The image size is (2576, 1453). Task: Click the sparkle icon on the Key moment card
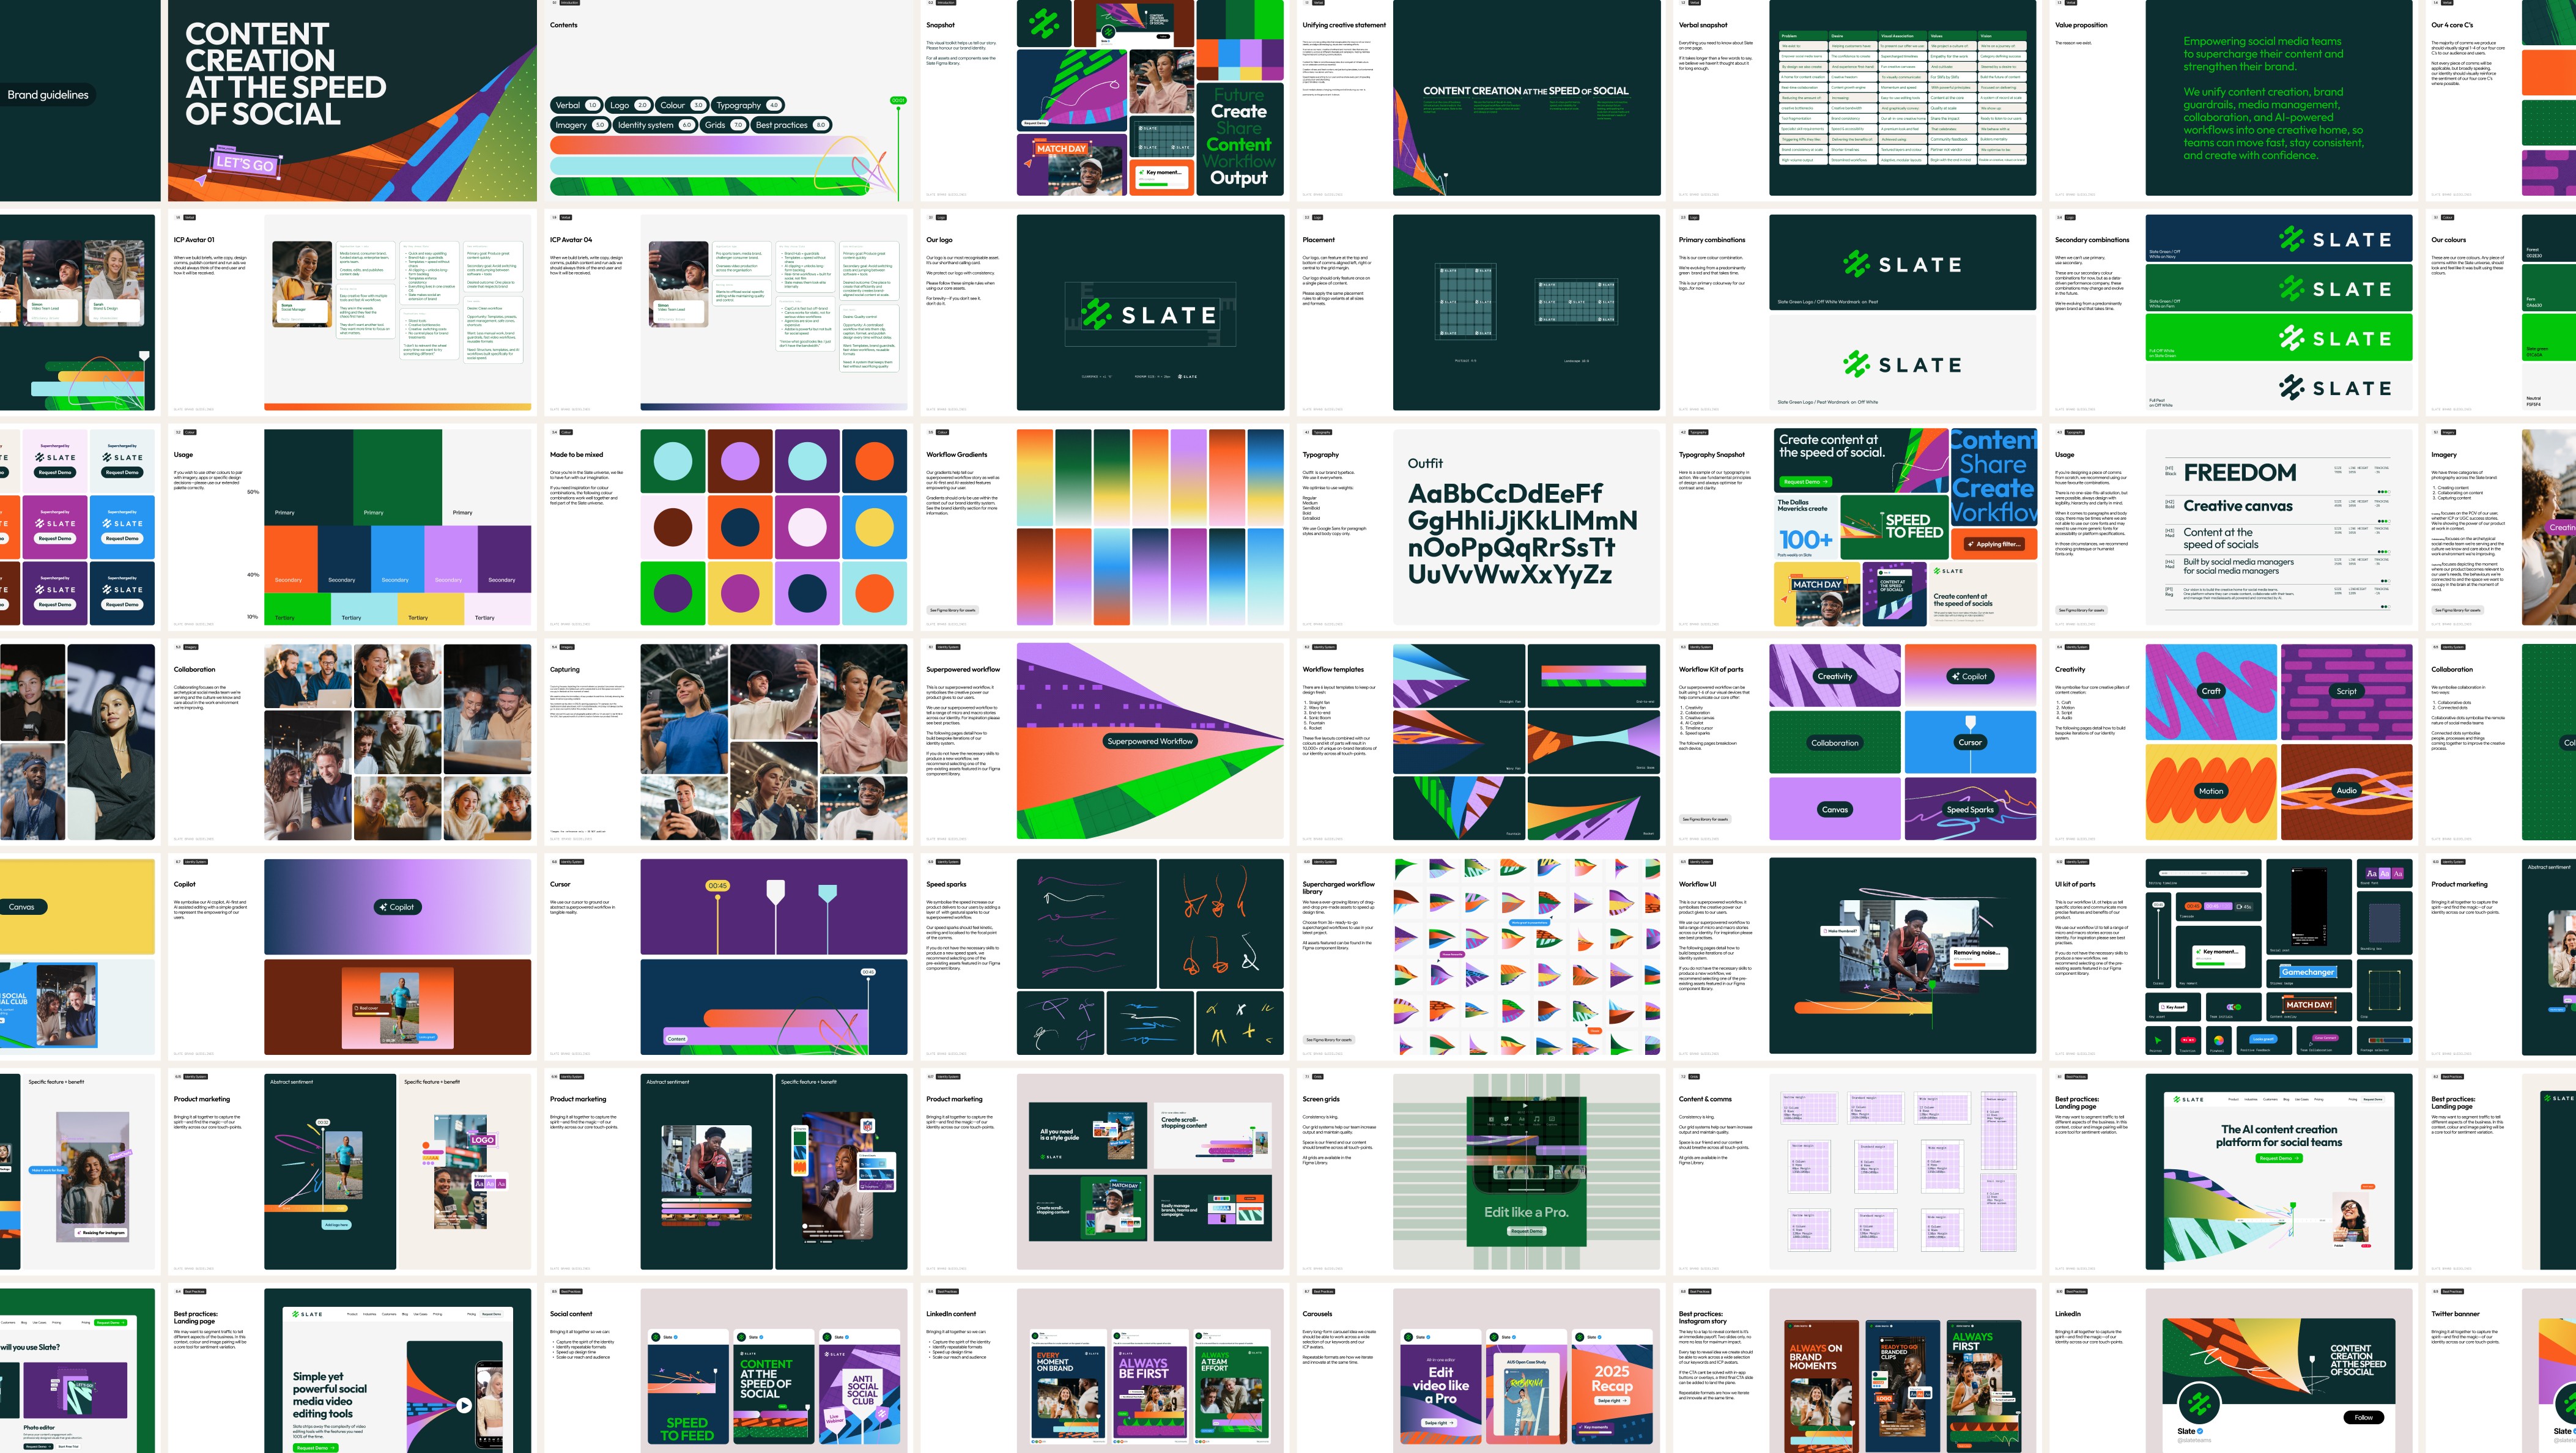click(x=2198, y=952)
